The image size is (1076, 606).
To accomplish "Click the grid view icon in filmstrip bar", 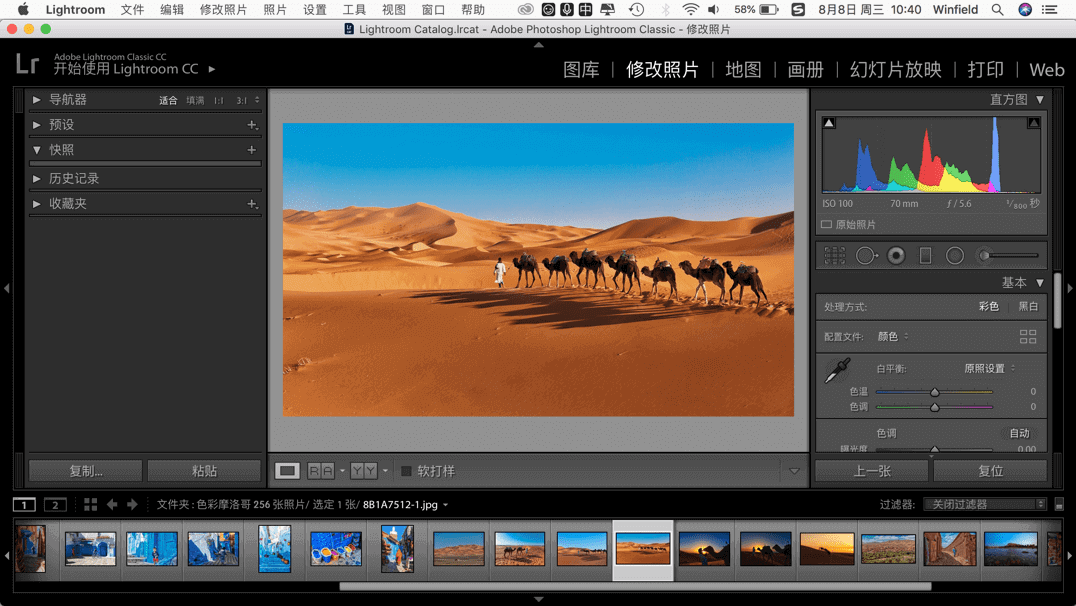I will (90, 504).
